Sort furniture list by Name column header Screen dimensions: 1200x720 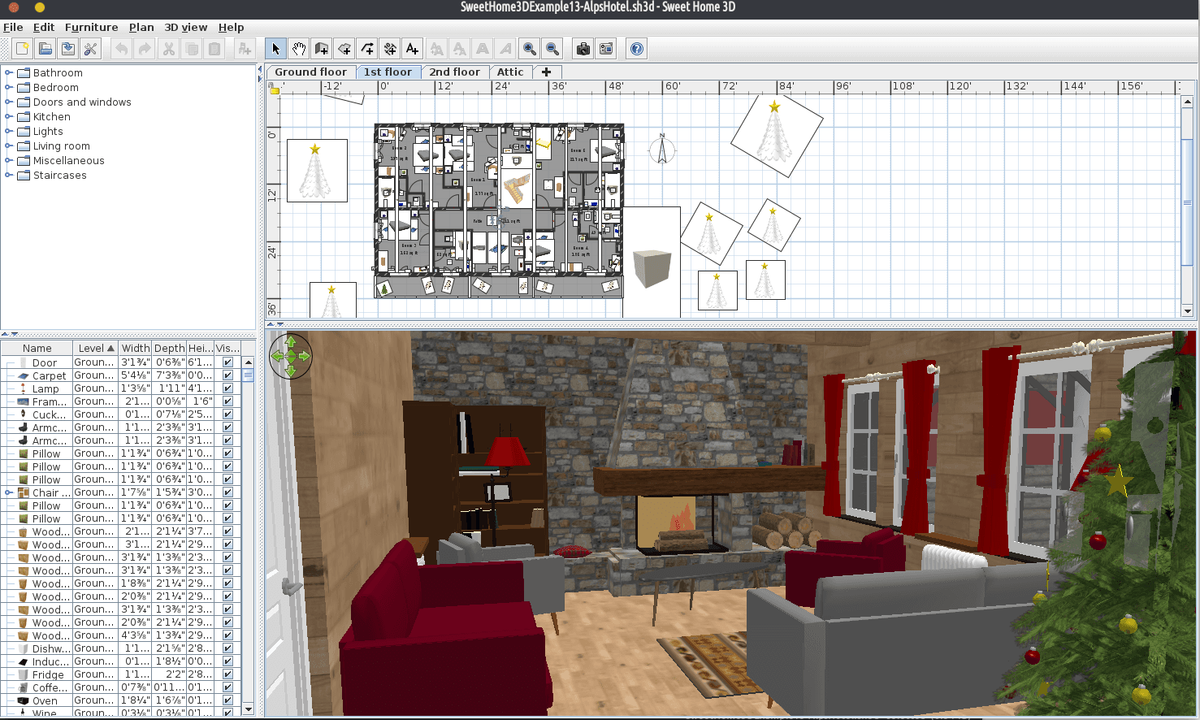(37, 348)
